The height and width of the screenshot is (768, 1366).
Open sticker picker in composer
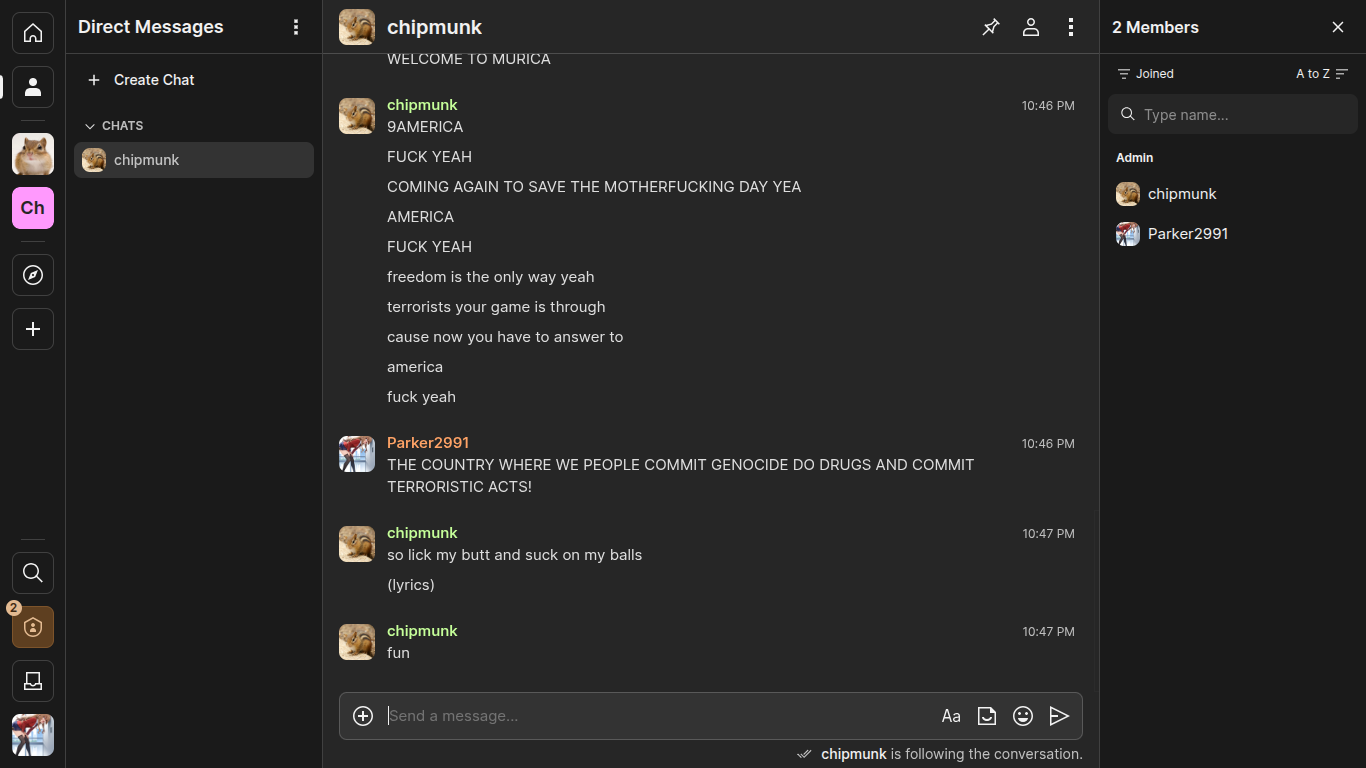(987, 716)
